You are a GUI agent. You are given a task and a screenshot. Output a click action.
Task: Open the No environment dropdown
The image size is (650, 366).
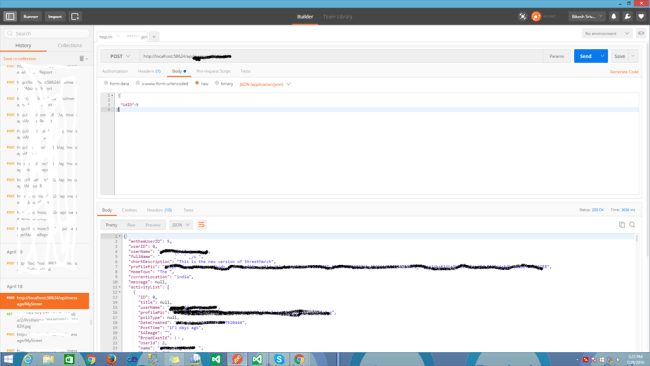point(607,33)
